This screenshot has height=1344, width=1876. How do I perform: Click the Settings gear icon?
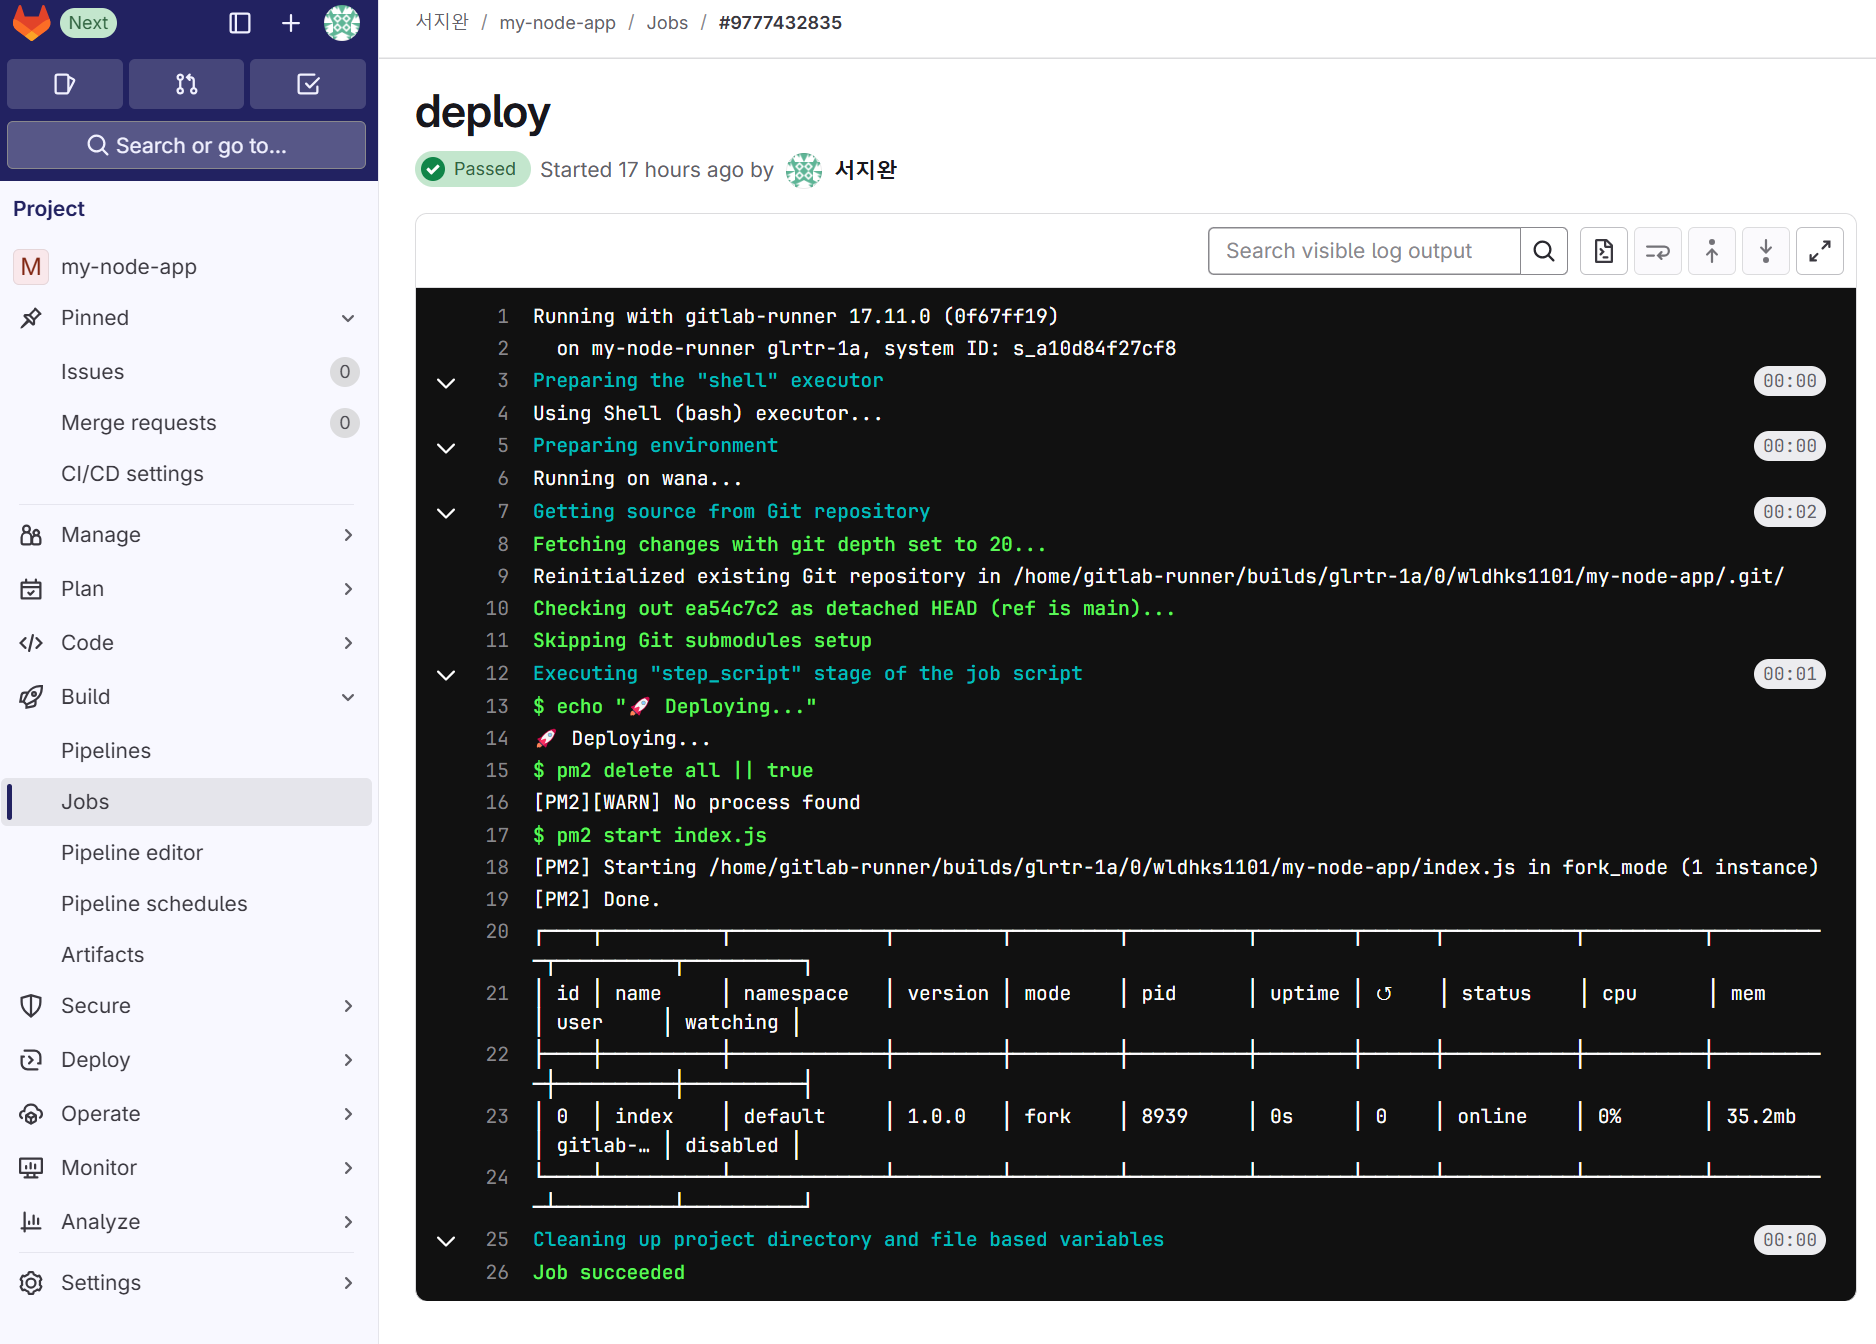pos(31,1283)
